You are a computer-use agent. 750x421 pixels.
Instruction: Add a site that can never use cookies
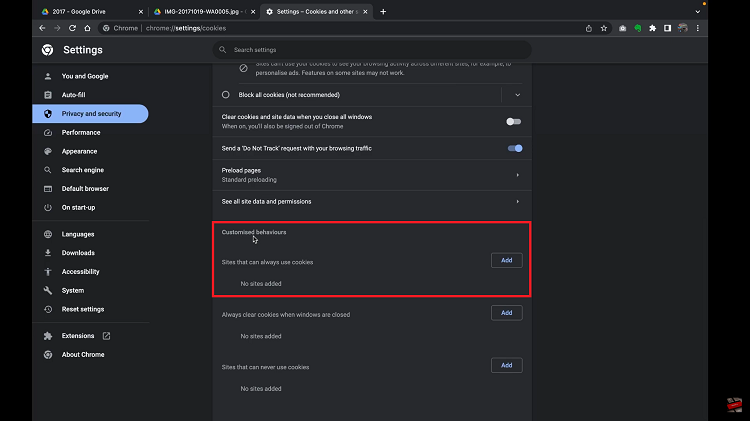coord(507,366)
